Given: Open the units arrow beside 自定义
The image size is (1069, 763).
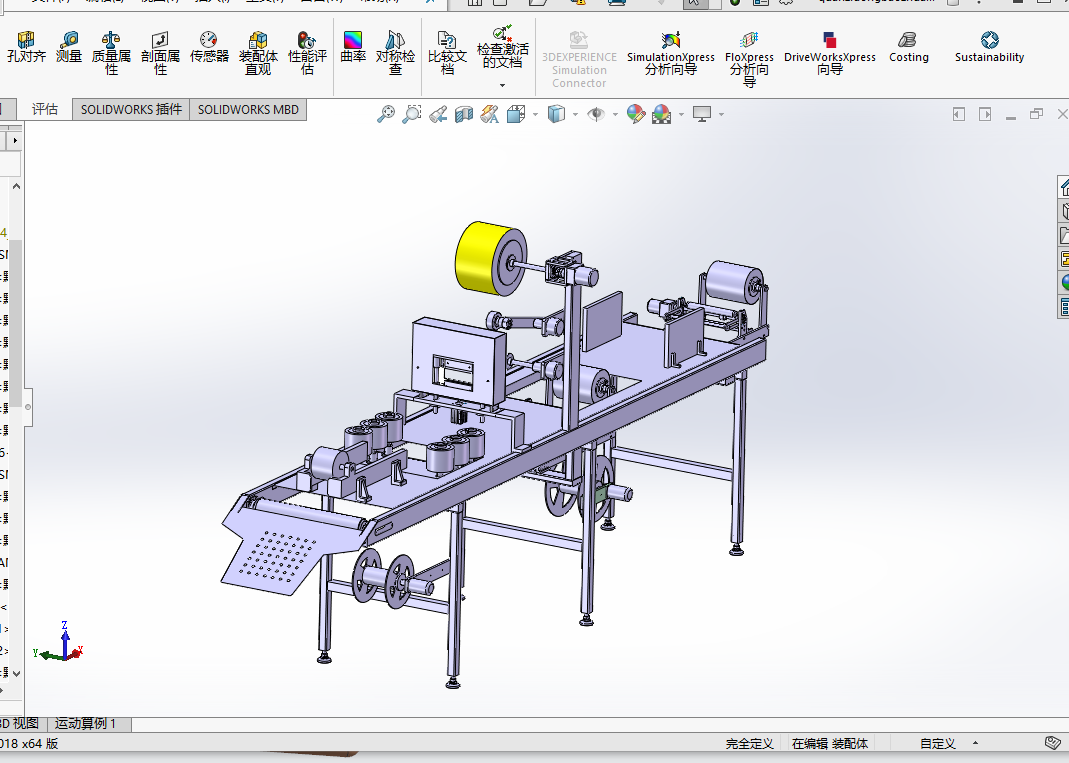Looking at the screenshot, I should pos(975,743).
